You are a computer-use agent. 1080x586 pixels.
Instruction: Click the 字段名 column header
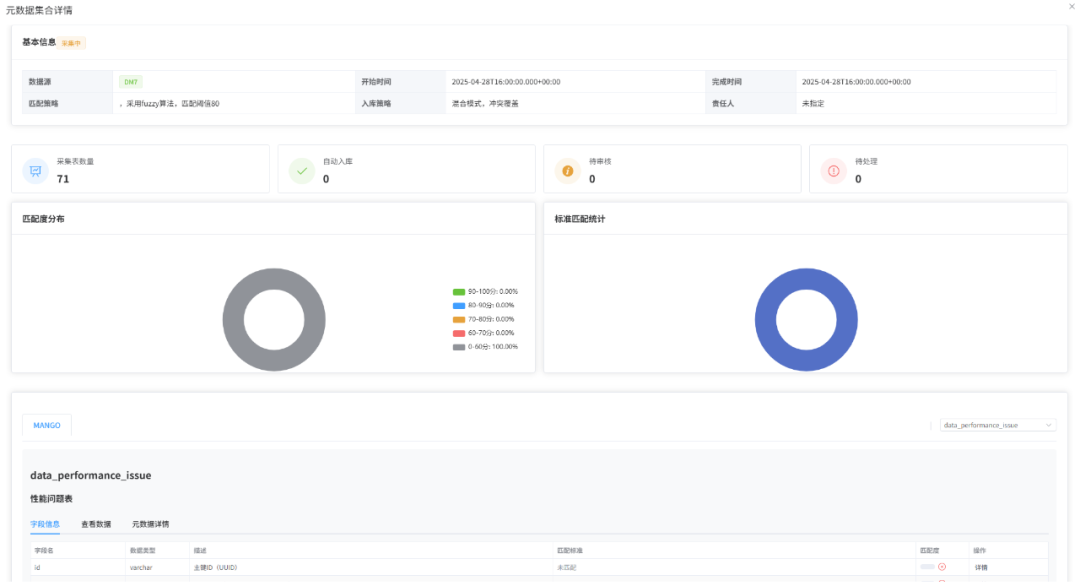pyautogui.click(x=43, y=550)
